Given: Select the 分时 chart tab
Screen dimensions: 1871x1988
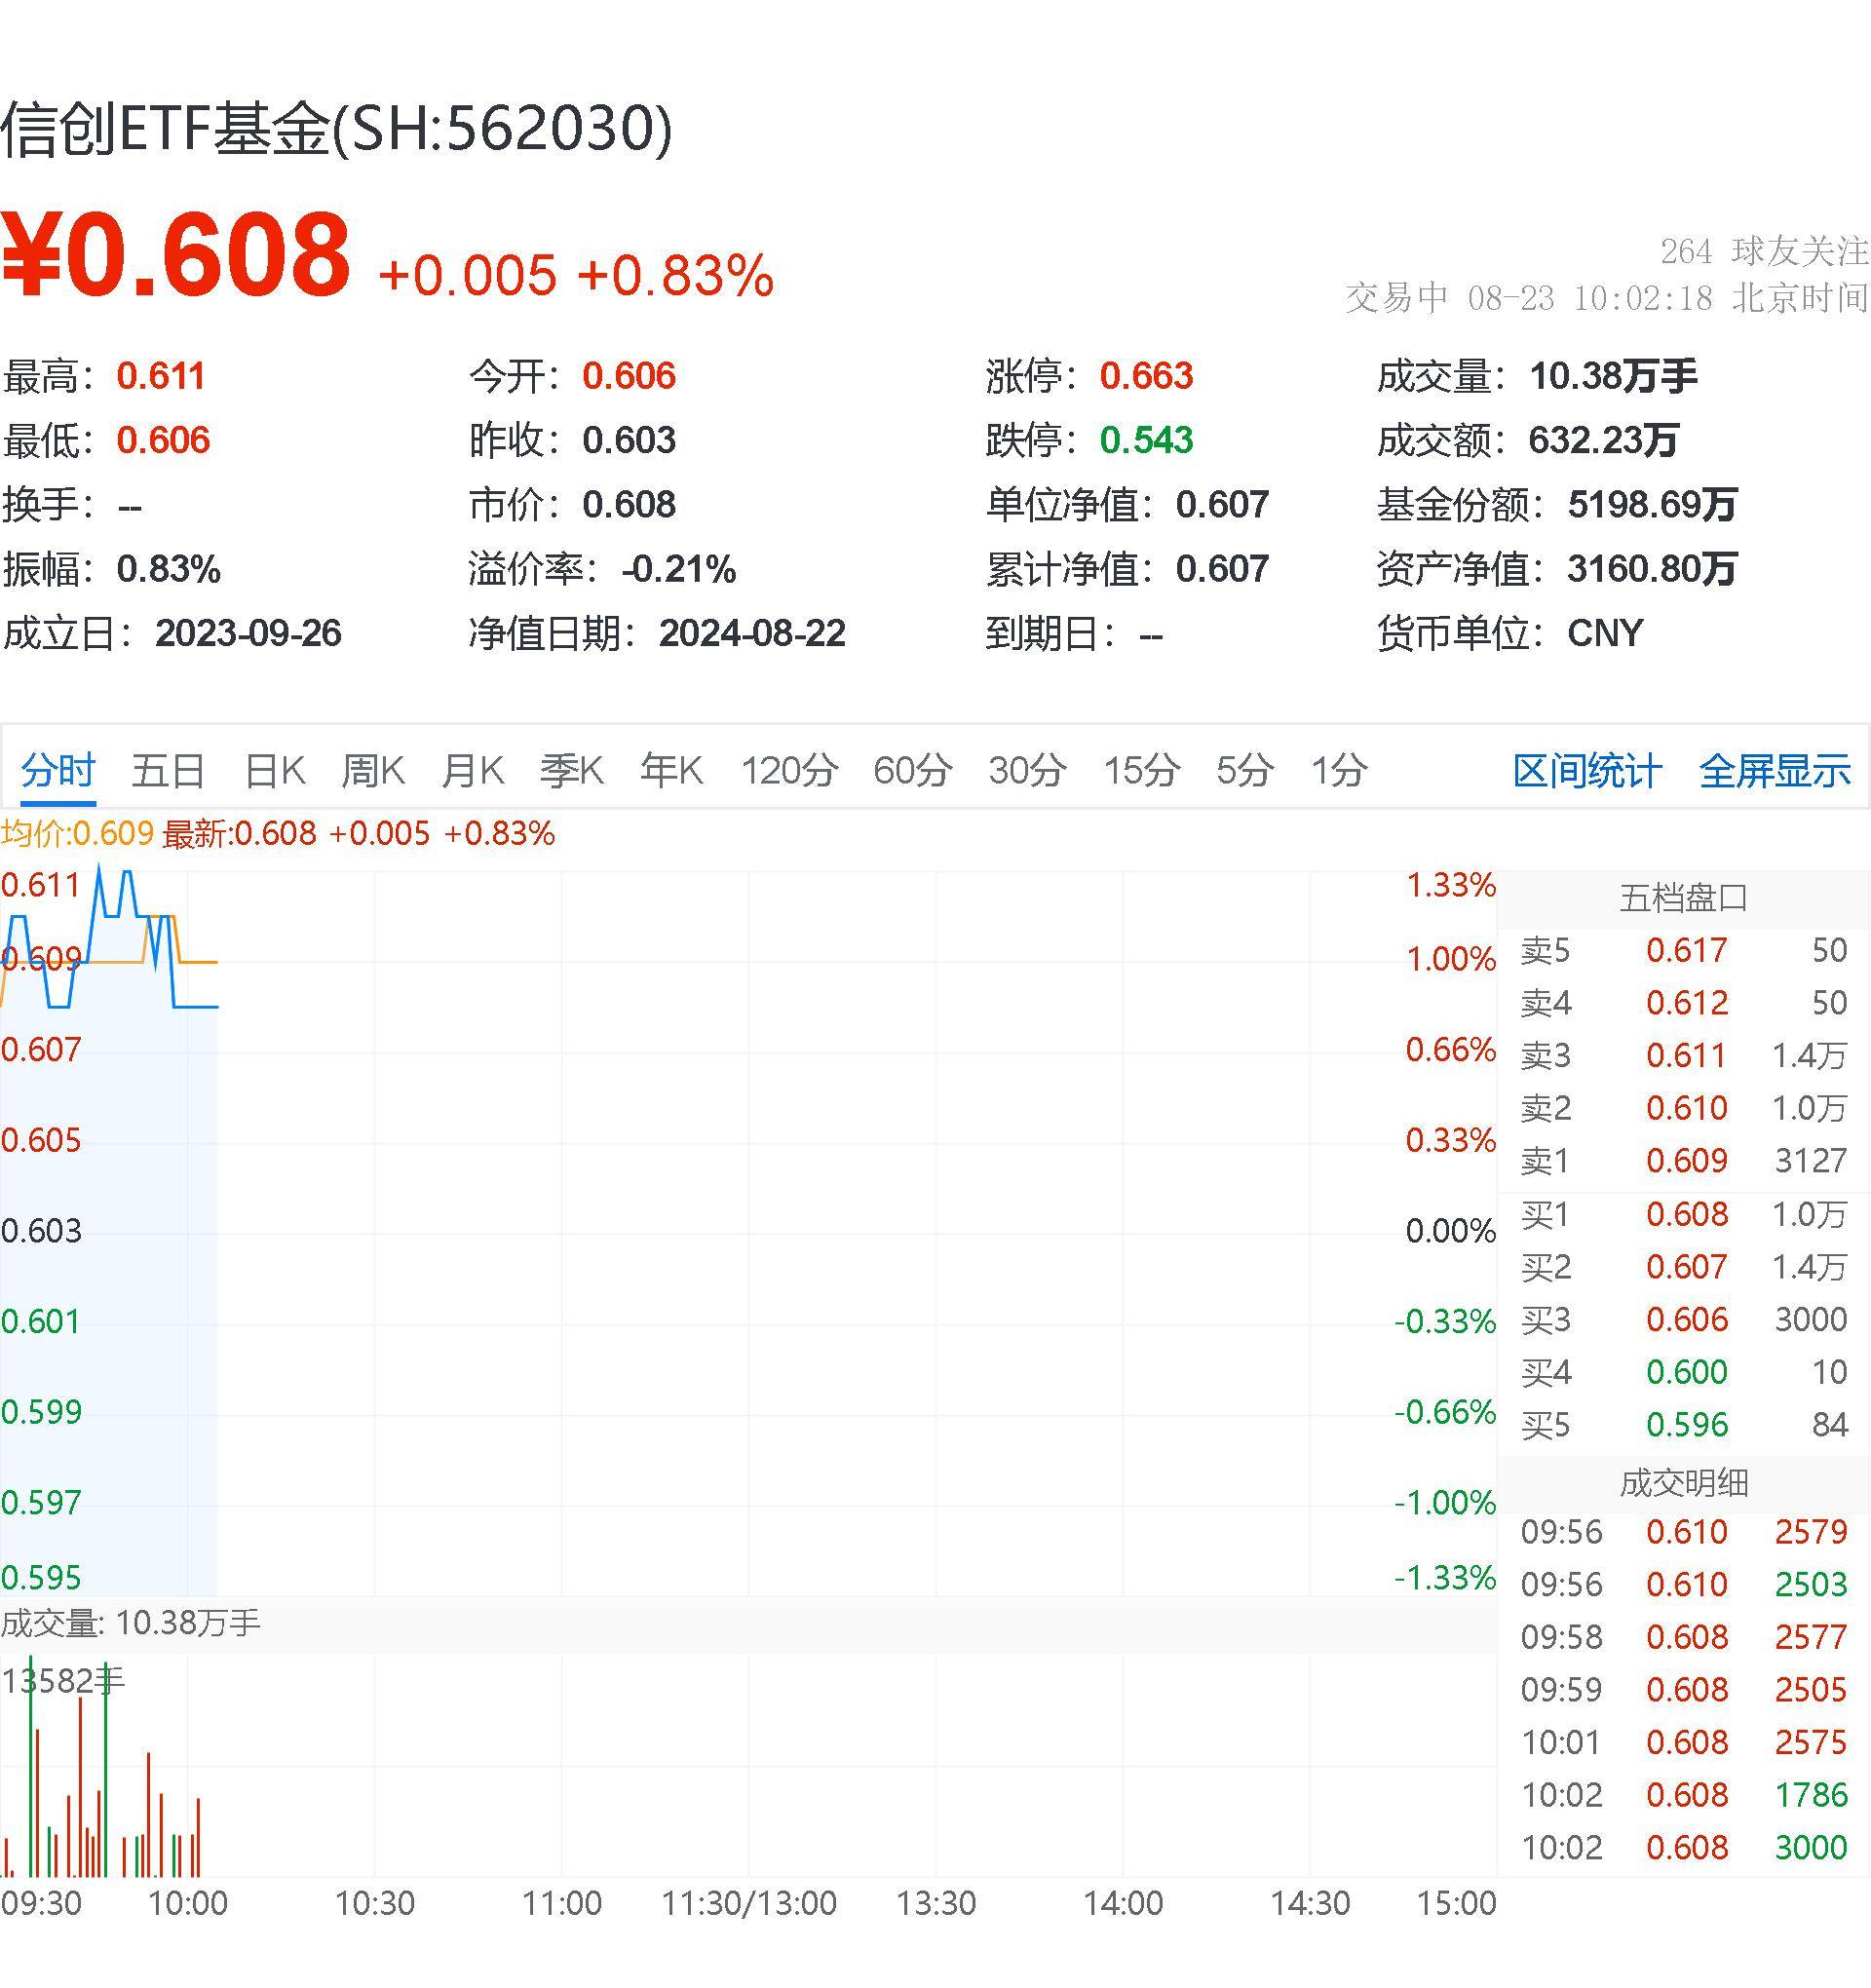Looking at the screenshot, I should [58, 770].
